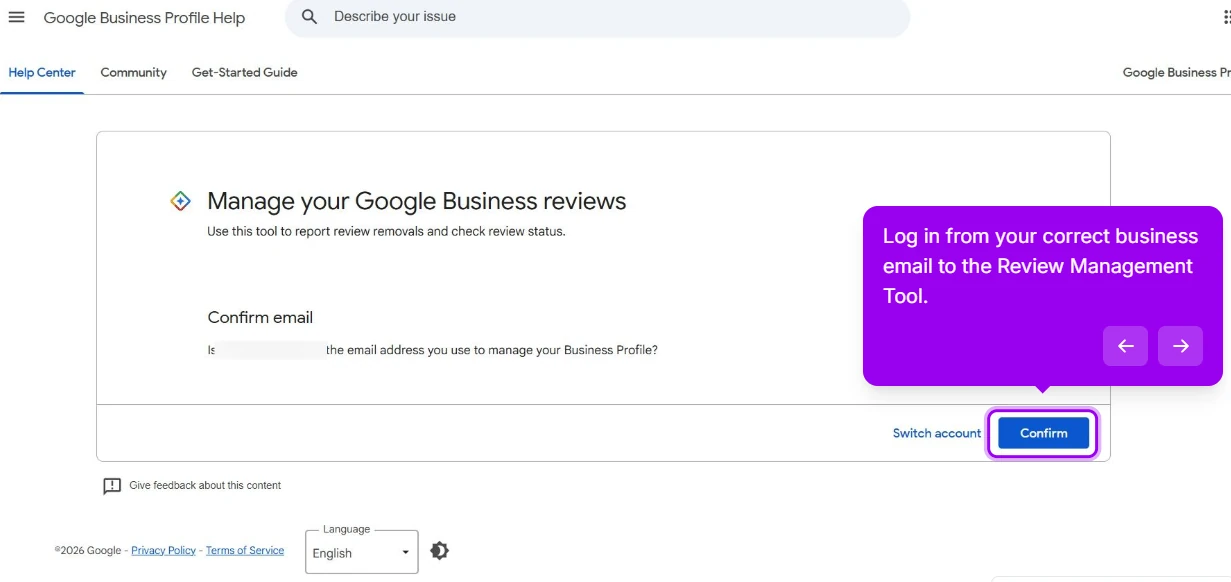The height and width of the screenshot is (582, 1231).
Task: Click the Confirm email heading text
Action: pos(260,318)
